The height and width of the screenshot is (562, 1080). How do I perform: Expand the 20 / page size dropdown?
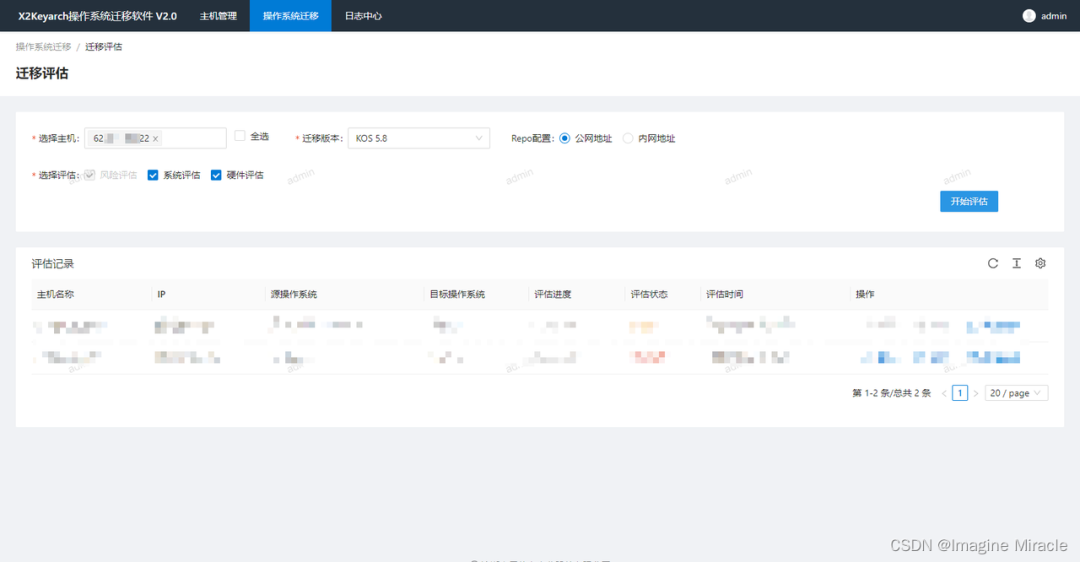pos(1016,394)
